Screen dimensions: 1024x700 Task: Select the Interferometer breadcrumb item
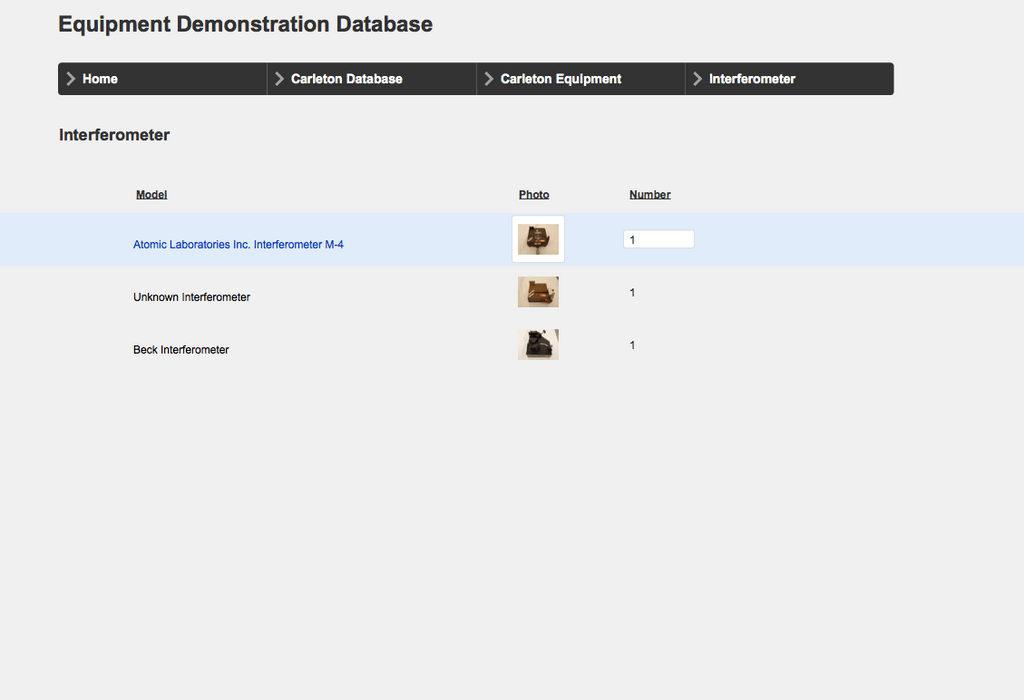click(x=750, y=78)
